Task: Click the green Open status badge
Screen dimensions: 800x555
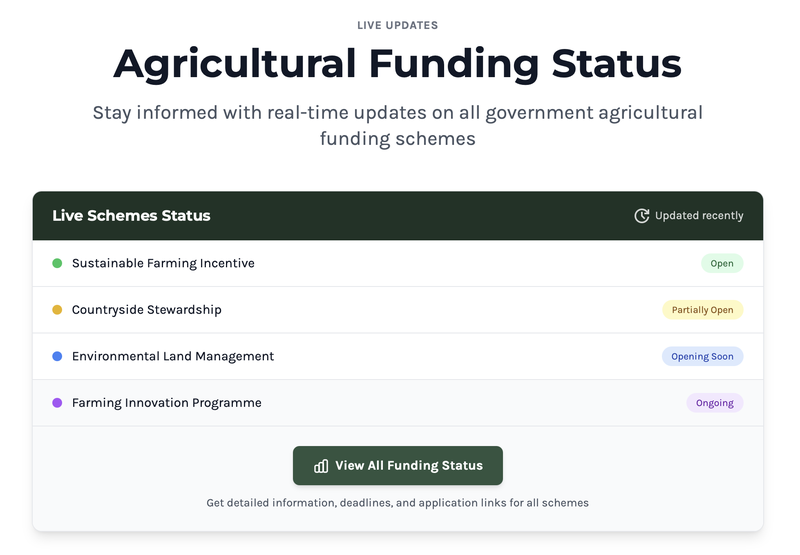Action: [722, 264]
